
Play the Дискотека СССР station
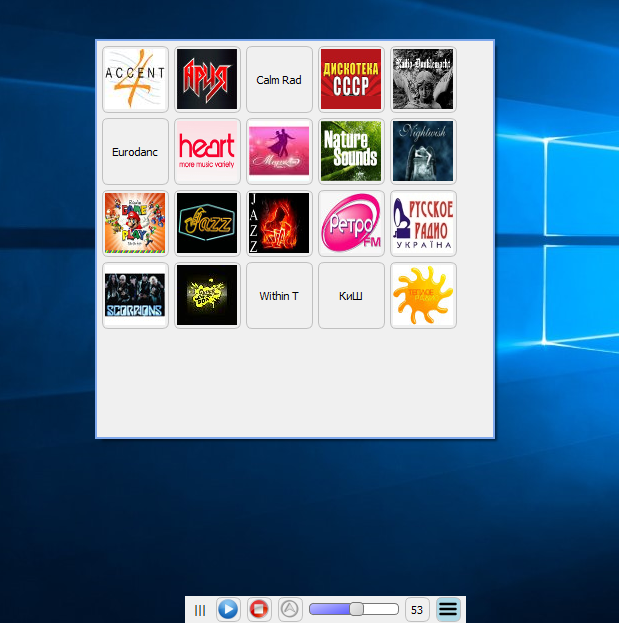pos(351,79)
